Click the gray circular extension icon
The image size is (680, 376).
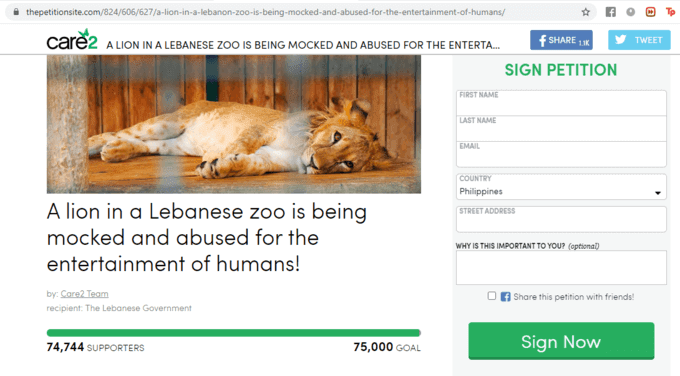[631, 12]
